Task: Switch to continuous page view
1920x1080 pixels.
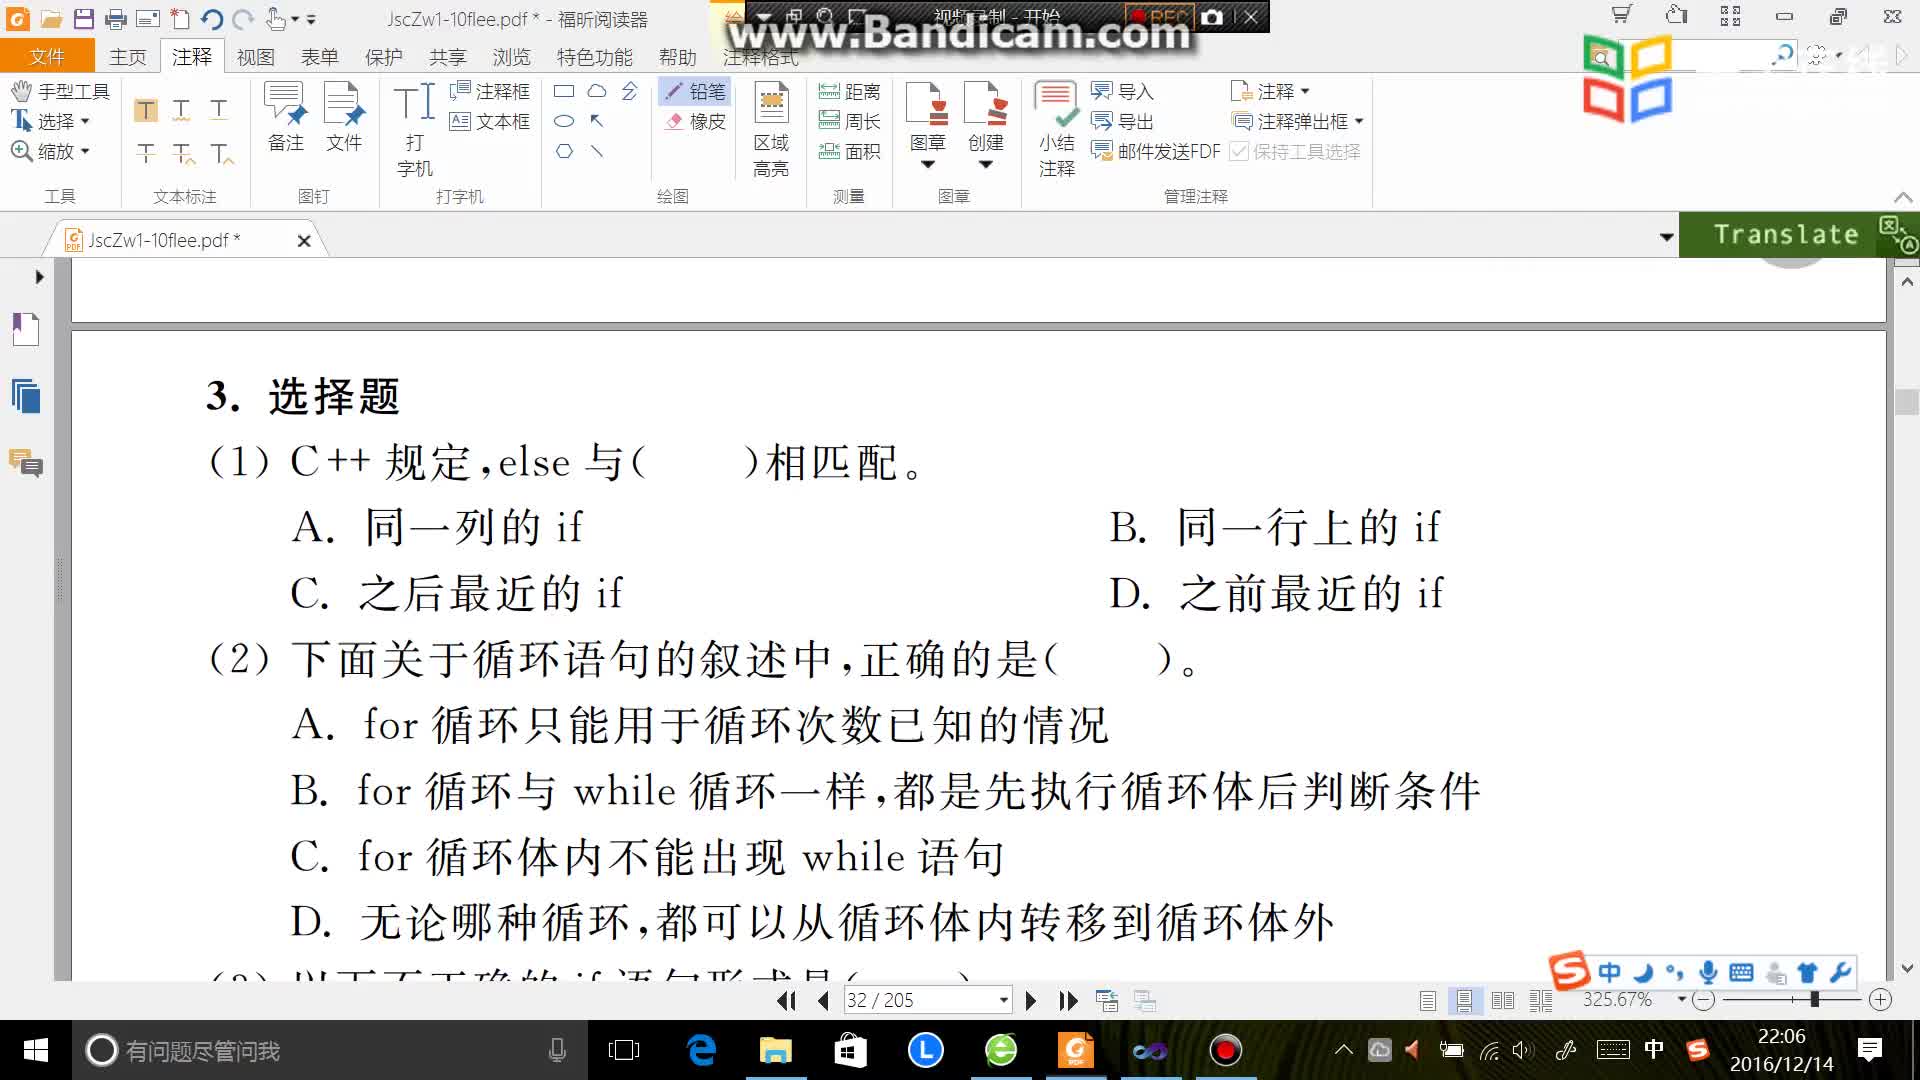Action: pos(1464,1001)
